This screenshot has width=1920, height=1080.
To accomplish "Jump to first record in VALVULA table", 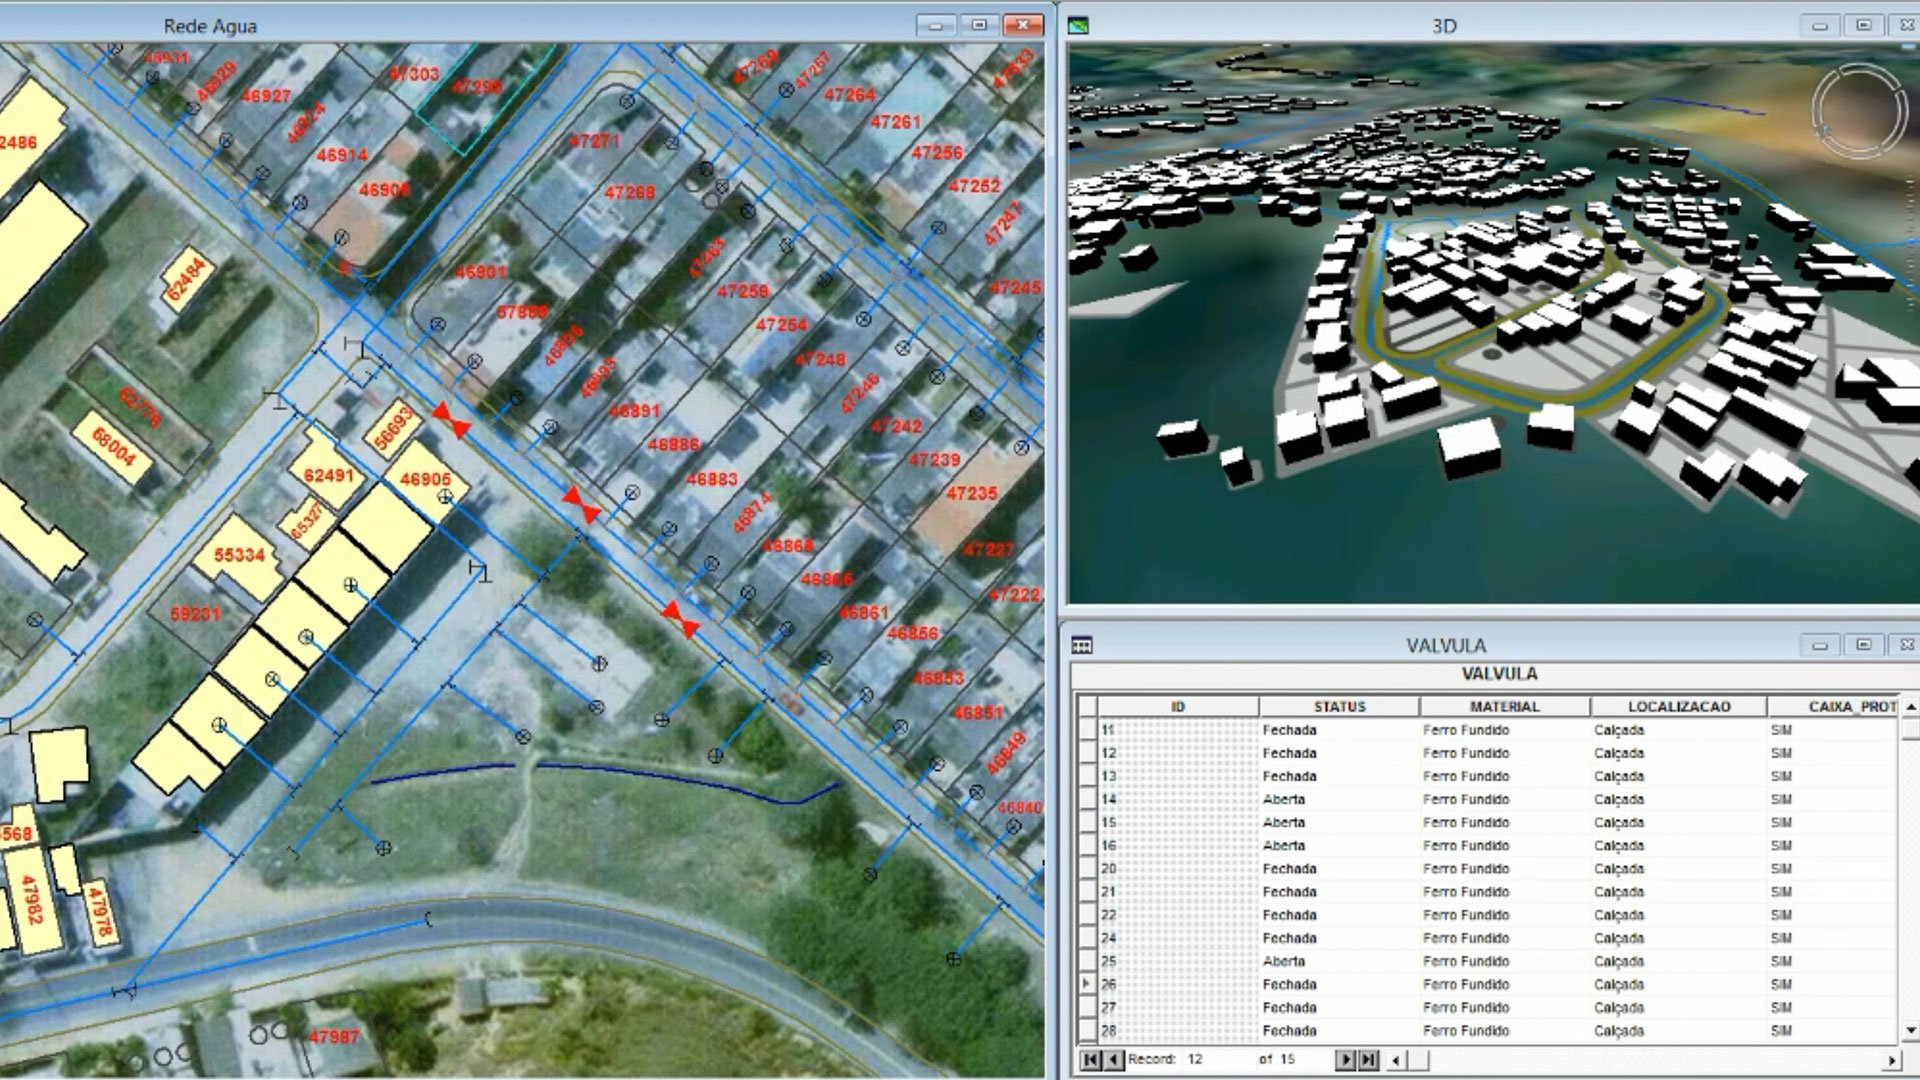I will pos(1091,1060).
